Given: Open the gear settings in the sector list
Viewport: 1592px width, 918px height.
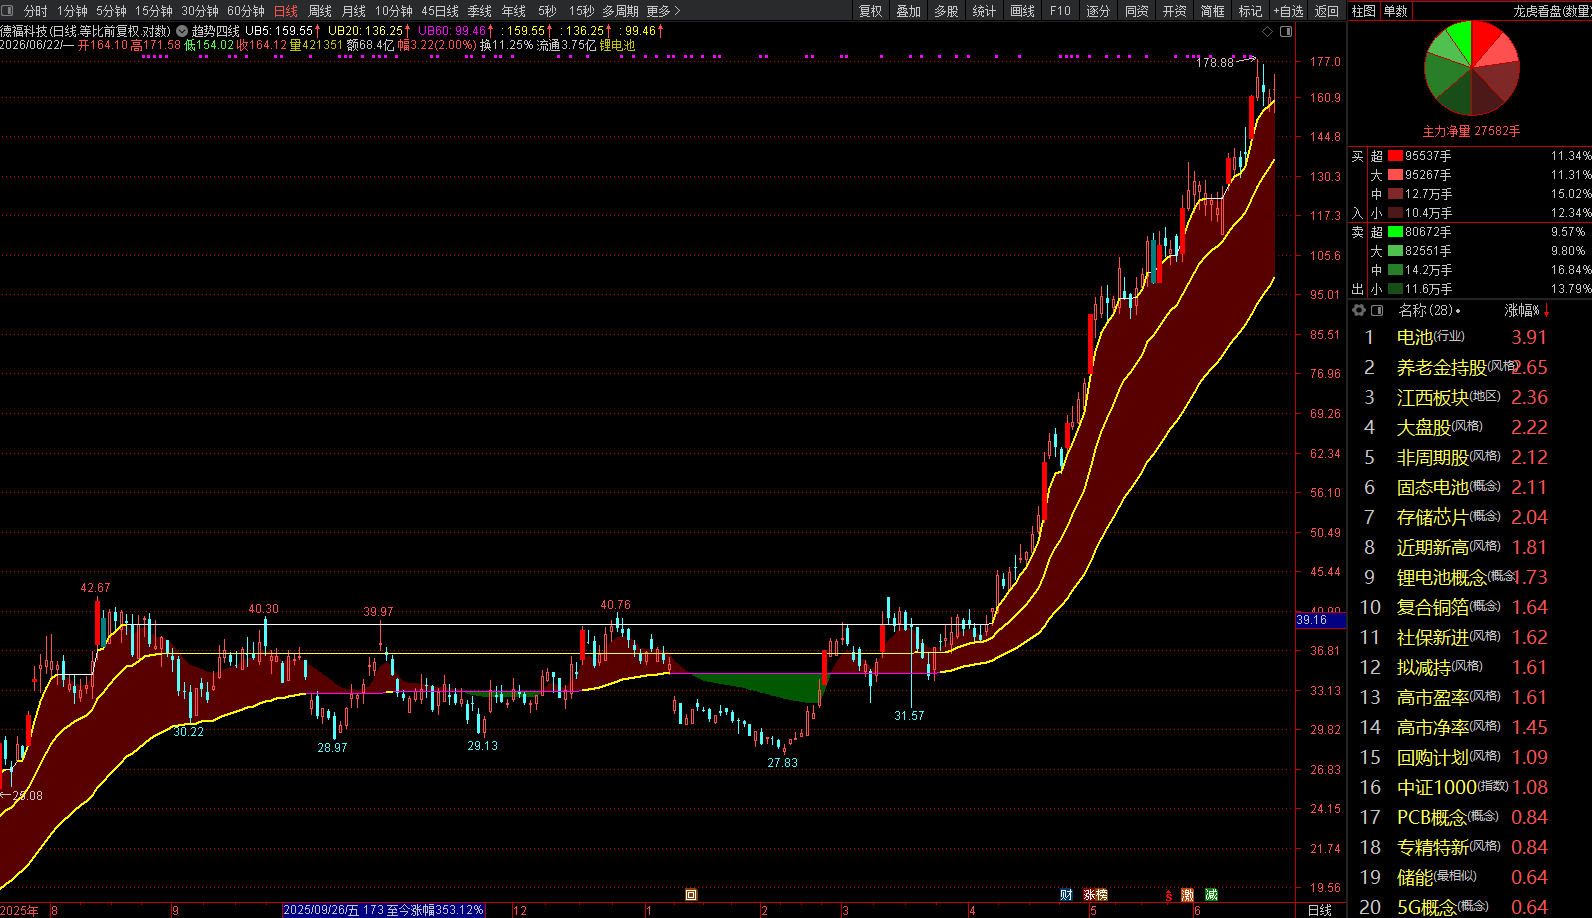Looking at the screenshot, I should click(x=1359, y=310).
